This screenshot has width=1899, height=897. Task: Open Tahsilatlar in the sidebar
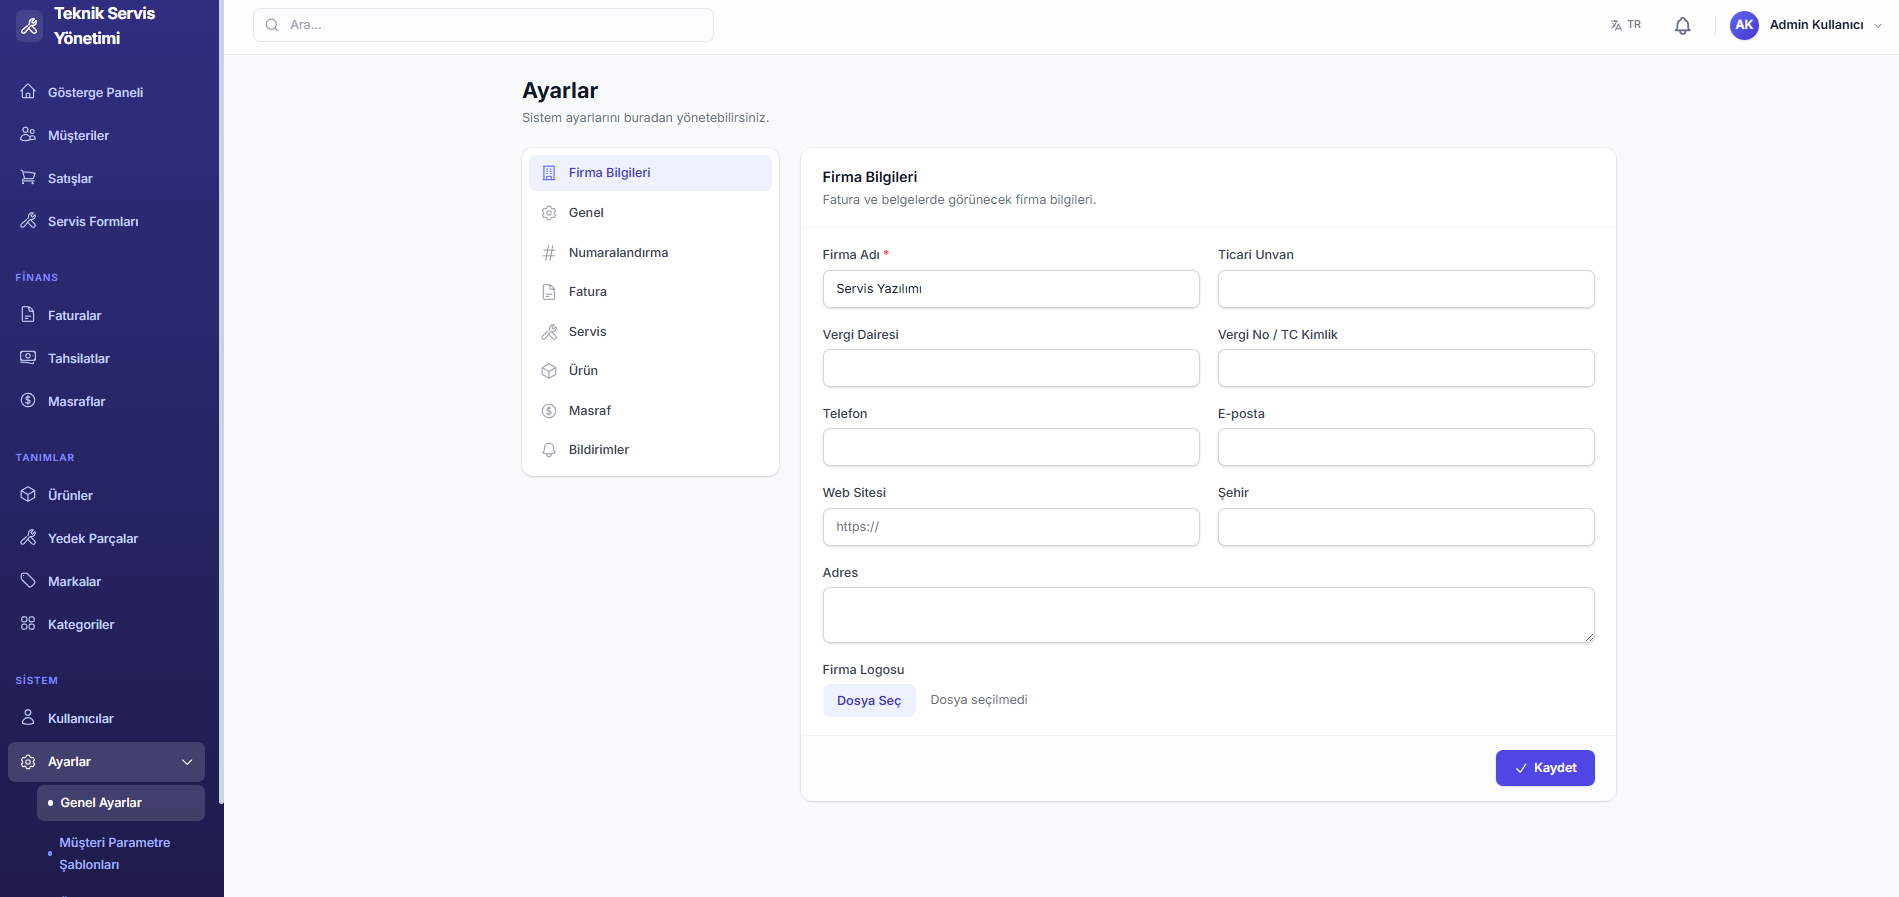[78, 358]
